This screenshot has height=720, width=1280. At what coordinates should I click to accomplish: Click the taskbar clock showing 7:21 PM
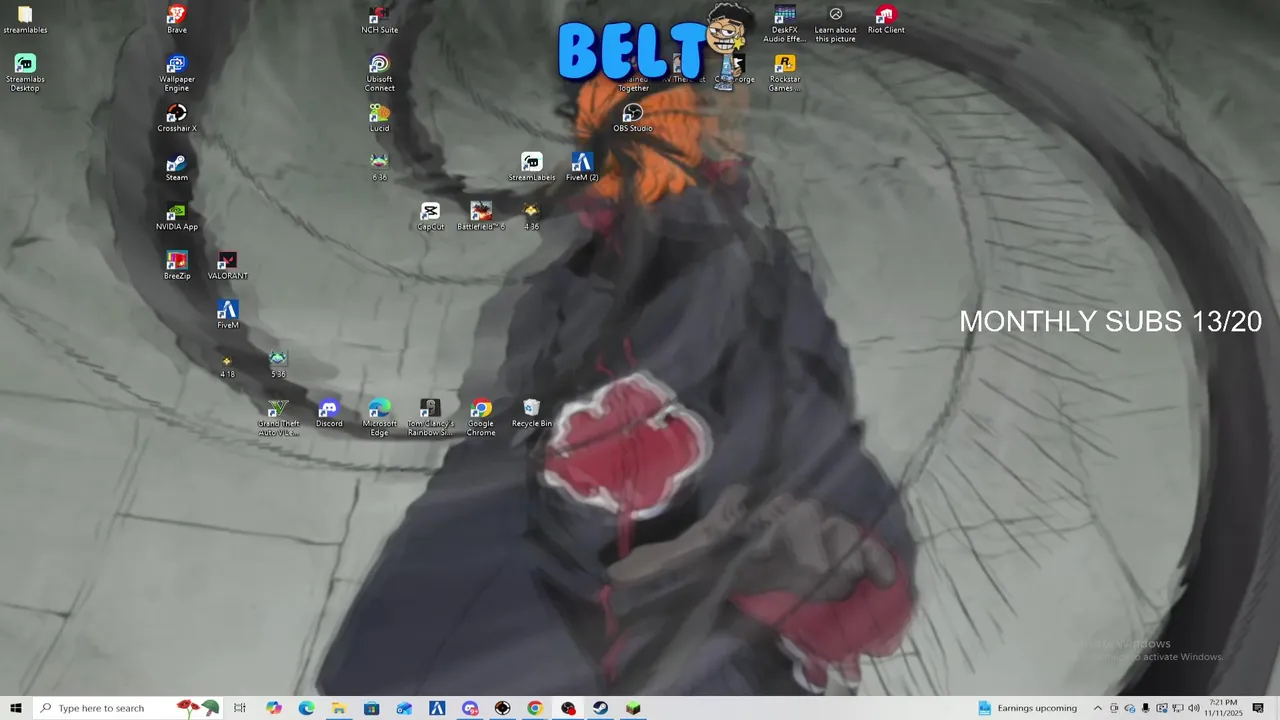click(x=1223, y=708)
